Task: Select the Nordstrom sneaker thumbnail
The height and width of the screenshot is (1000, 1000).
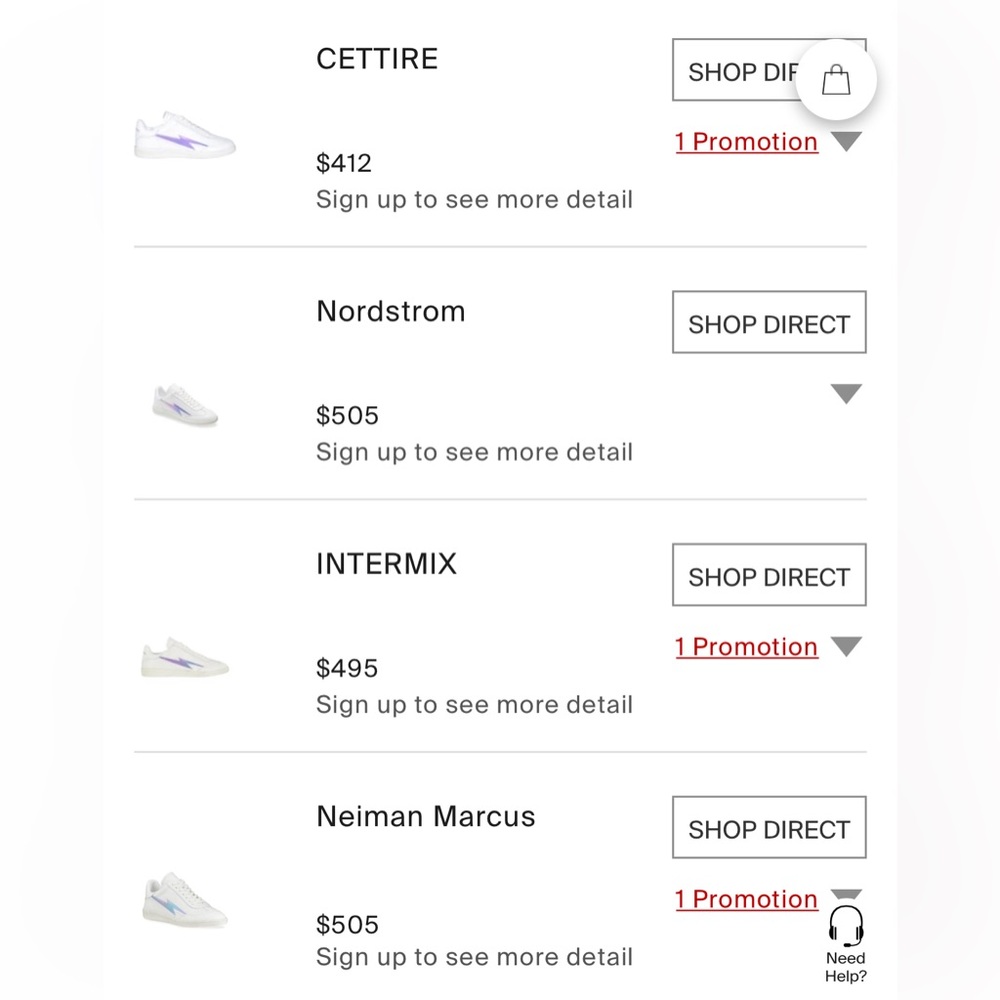Action: pyautogui.click(x=185, y=404)
